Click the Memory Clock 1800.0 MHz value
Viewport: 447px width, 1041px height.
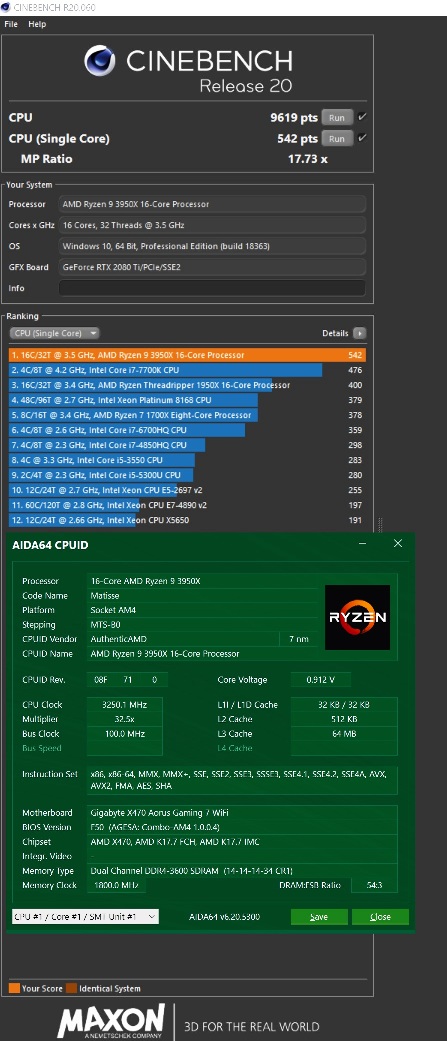(x=116, y=885)
